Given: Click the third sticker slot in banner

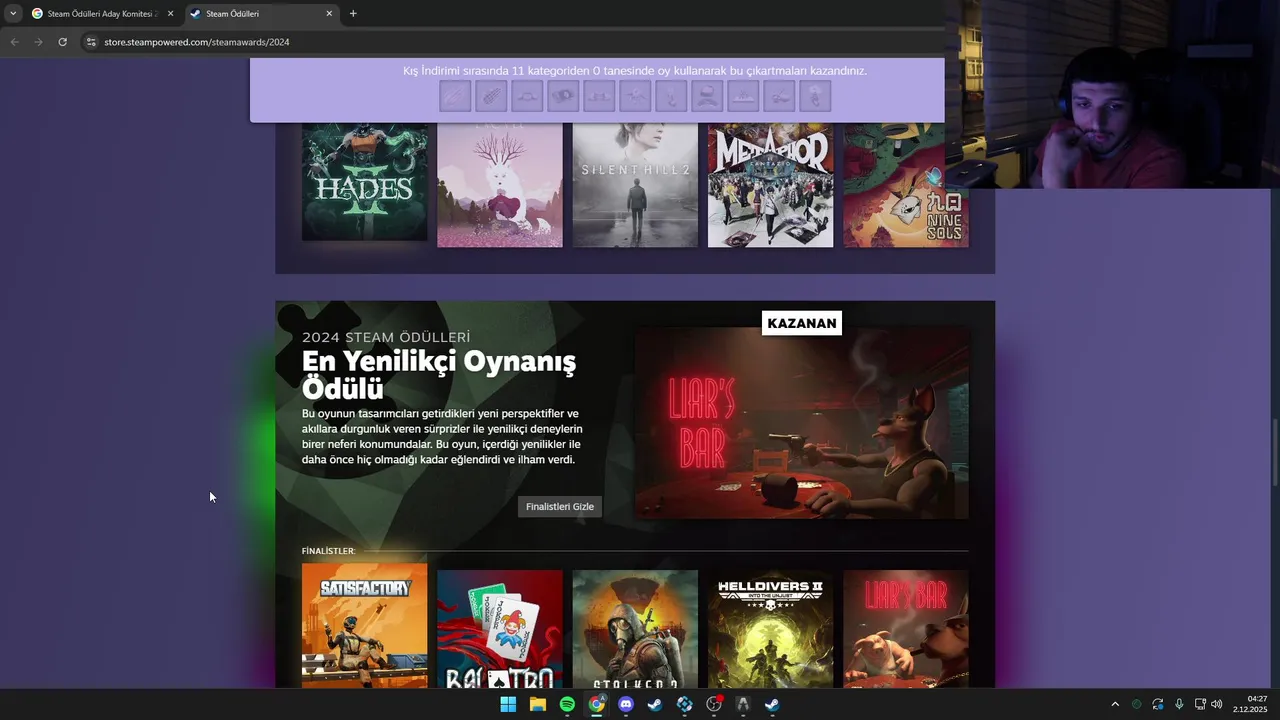Looking at the screenshot, I should pyautogui.click(x=527, y=96).
